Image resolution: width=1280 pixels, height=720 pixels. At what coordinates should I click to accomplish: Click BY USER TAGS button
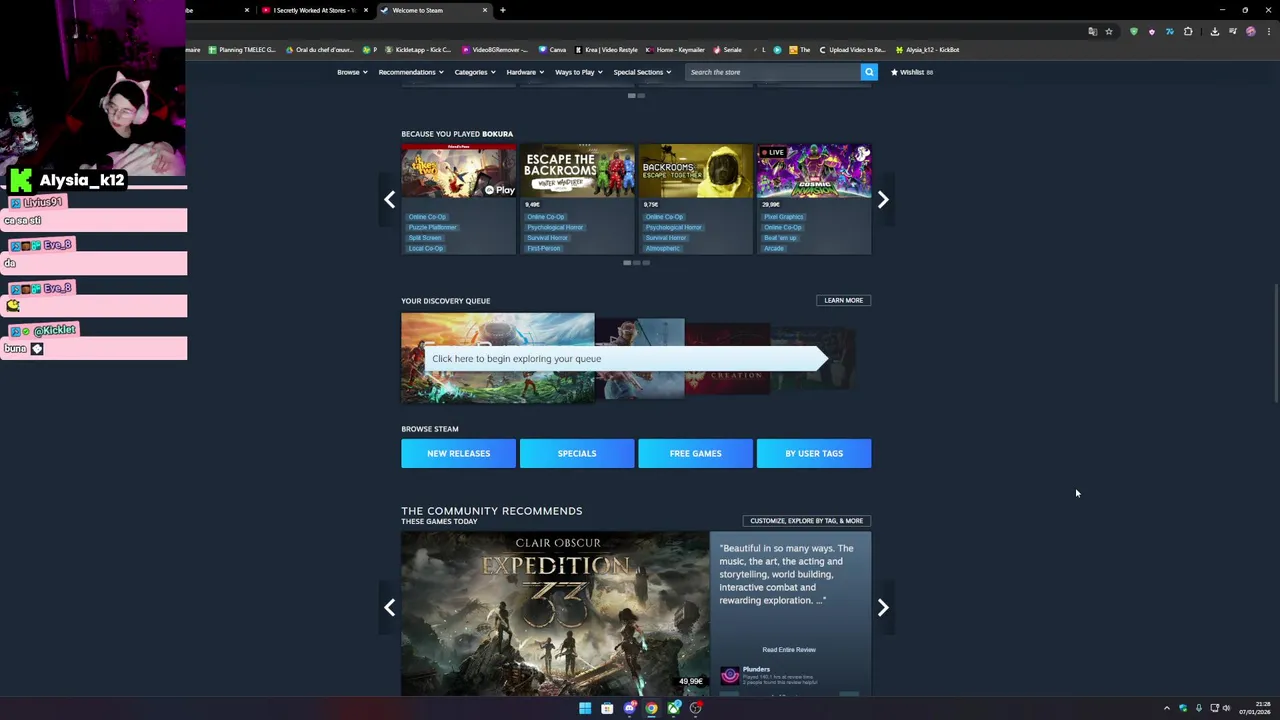(814, 453)
